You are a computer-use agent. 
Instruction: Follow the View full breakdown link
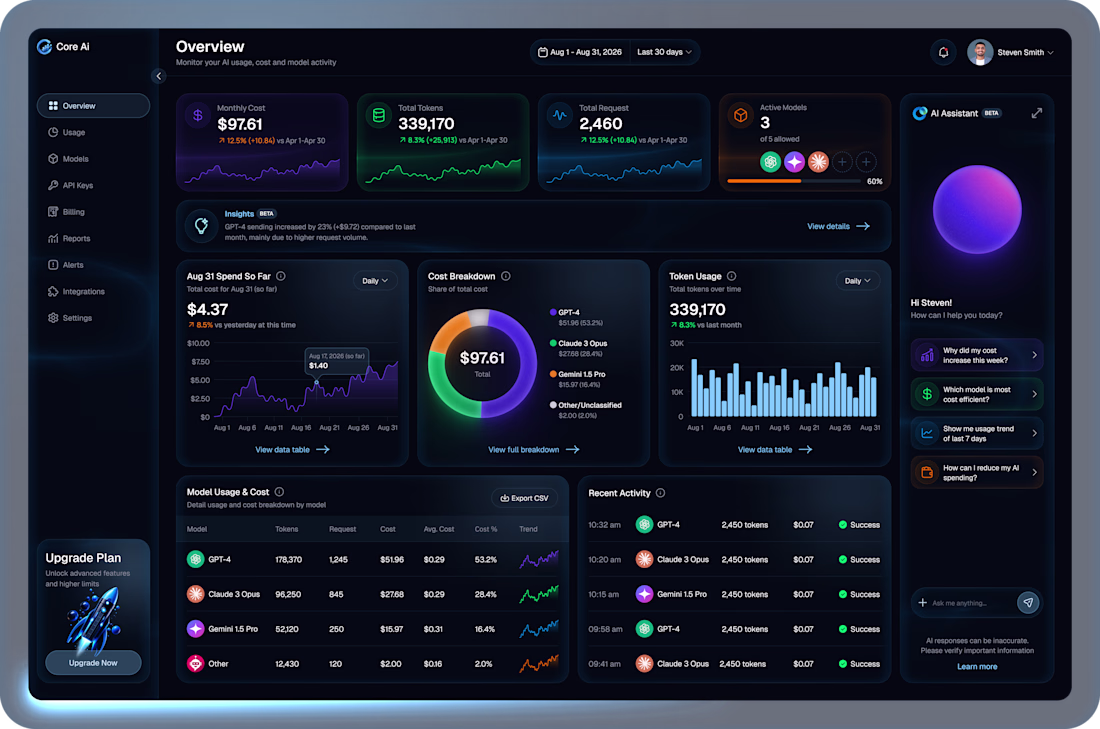click(534, 449)
